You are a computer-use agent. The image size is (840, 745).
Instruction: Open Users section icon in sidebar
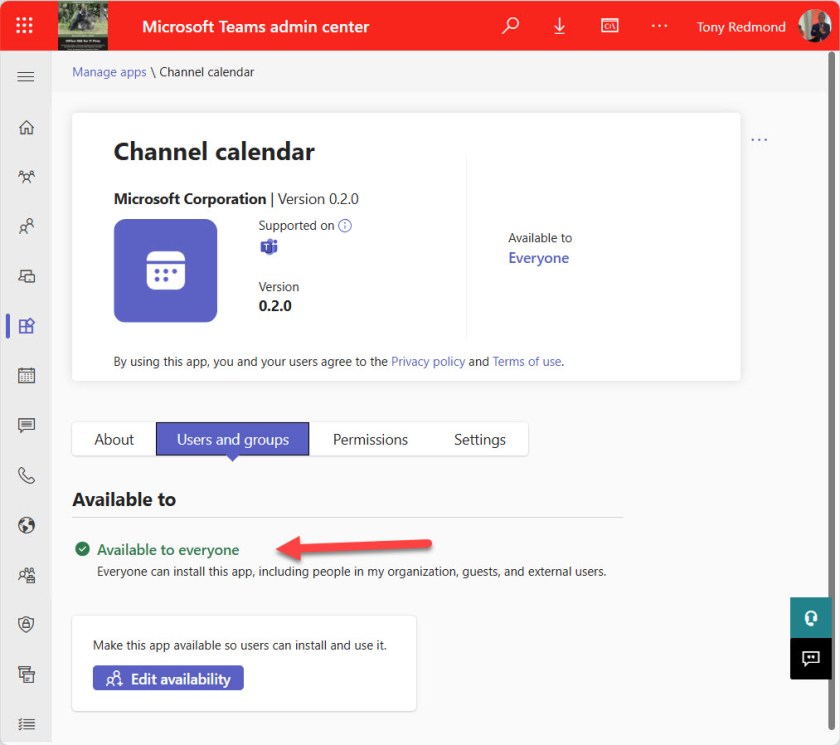tap(26, 226)
